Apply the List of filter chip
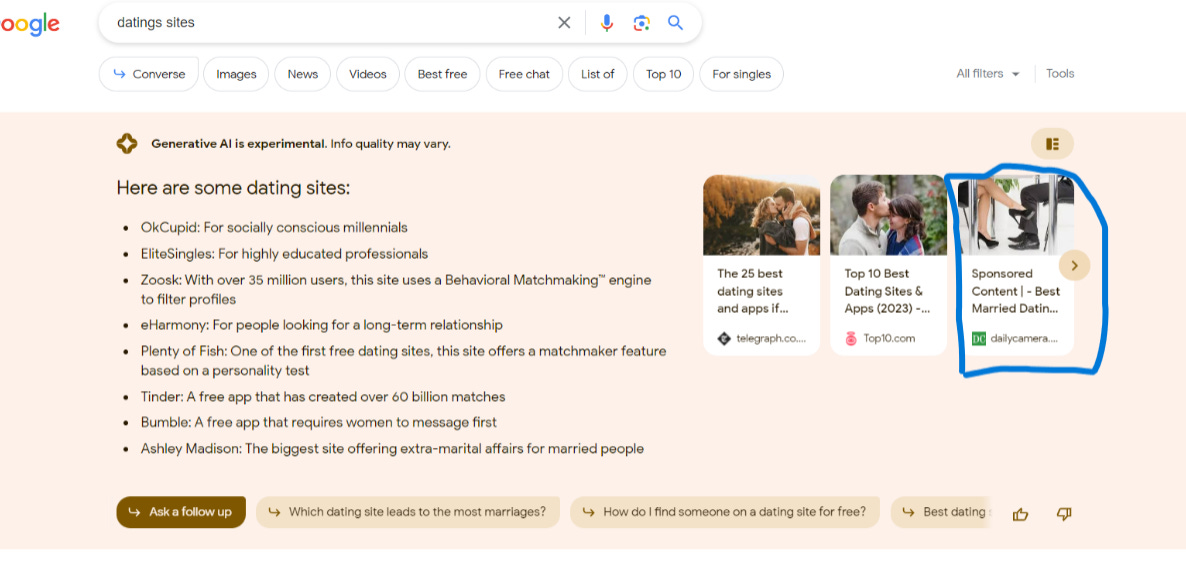 point(598,74)
